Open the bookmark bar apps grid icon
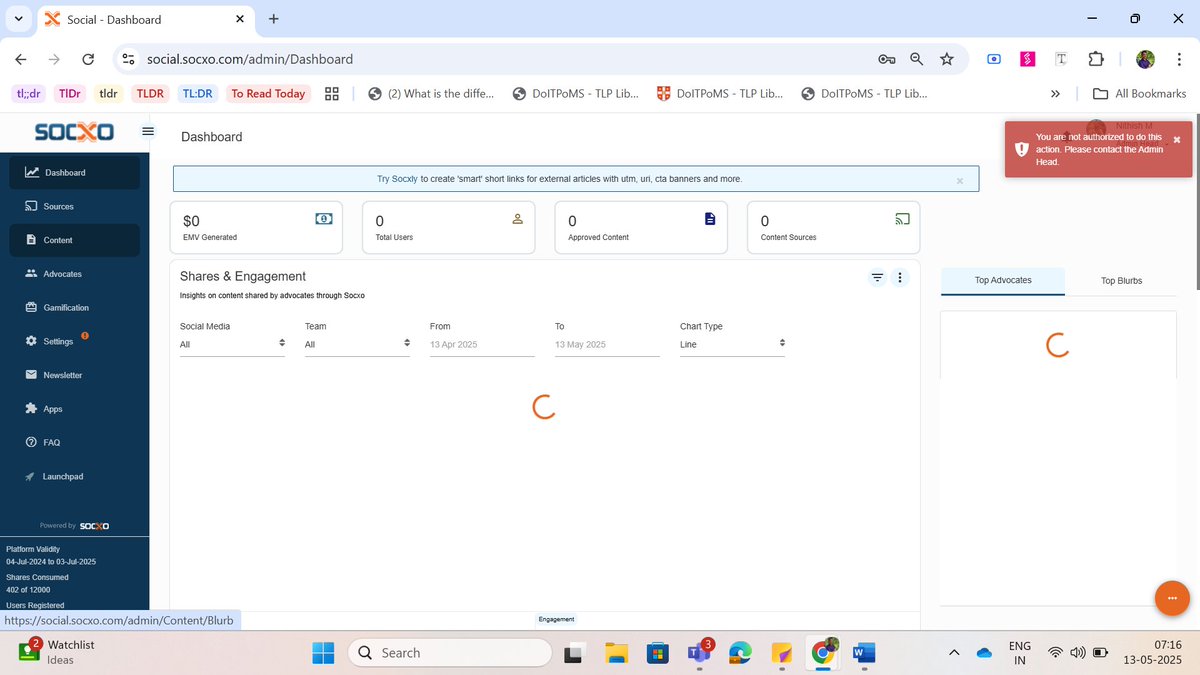The width and height of the screenshot is (1200, 675). (332, 93)
